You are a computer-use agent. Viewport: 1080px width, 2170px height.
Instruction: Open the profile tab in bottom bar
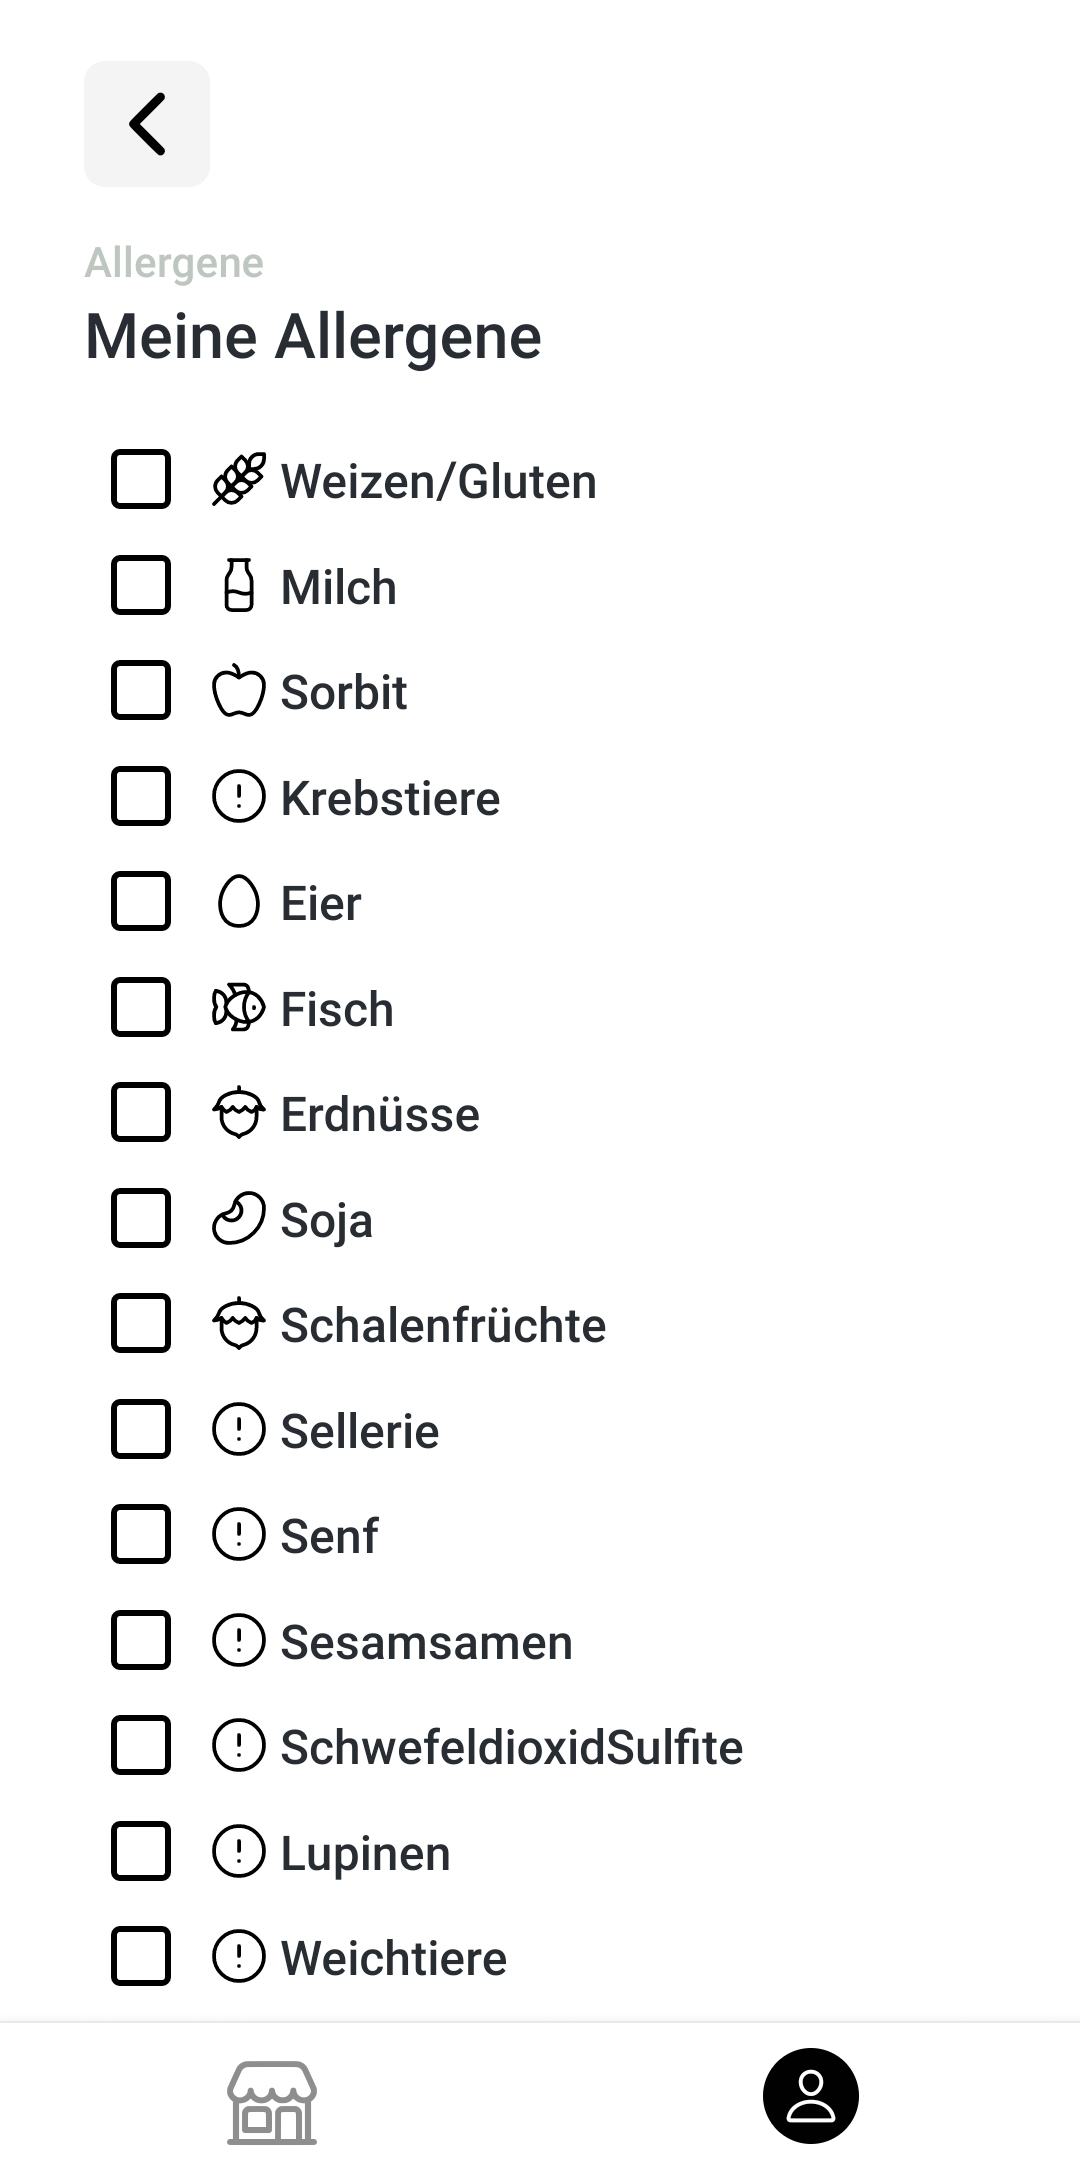[x=810, y=2096]
